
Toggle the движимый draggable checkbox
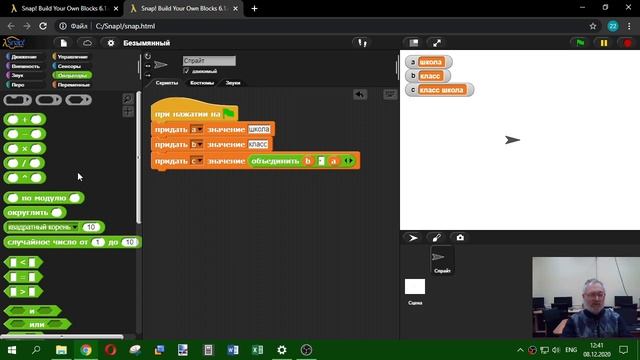[x=187, y=71]
